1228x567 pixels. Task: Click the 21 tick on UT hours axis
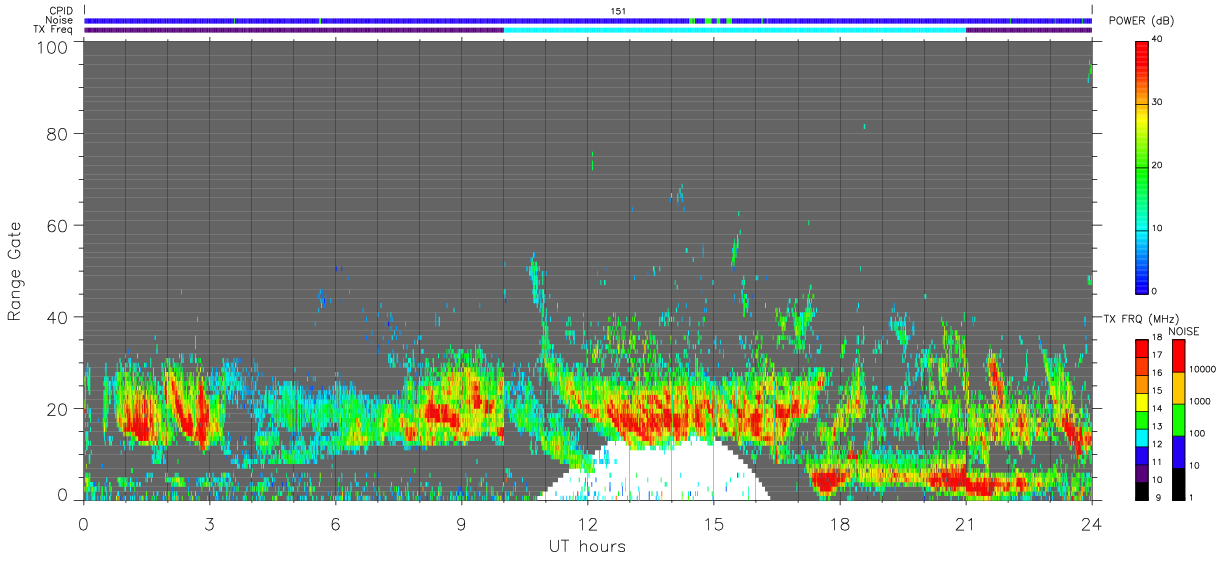coord(966,523)
